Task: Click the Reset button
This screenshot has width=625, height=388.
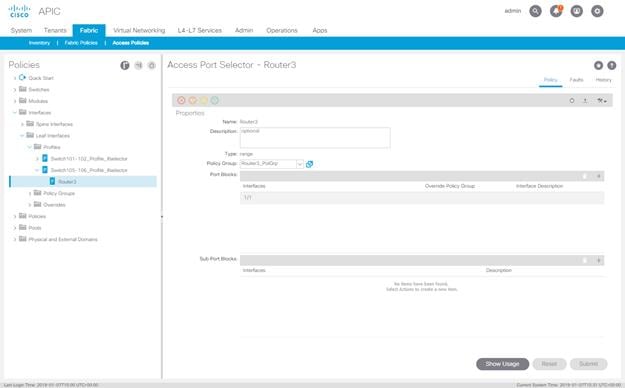Action: tap(549, 364)
